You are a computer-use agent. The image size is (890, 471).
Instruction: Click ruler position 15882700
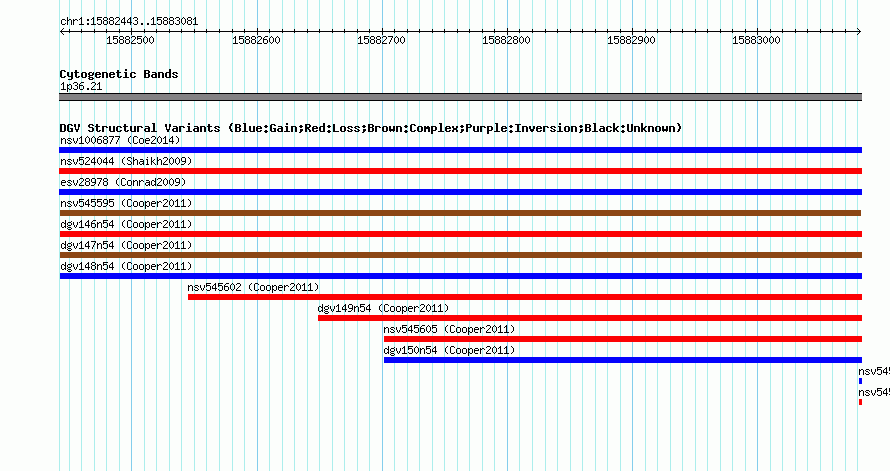[381, 40]
